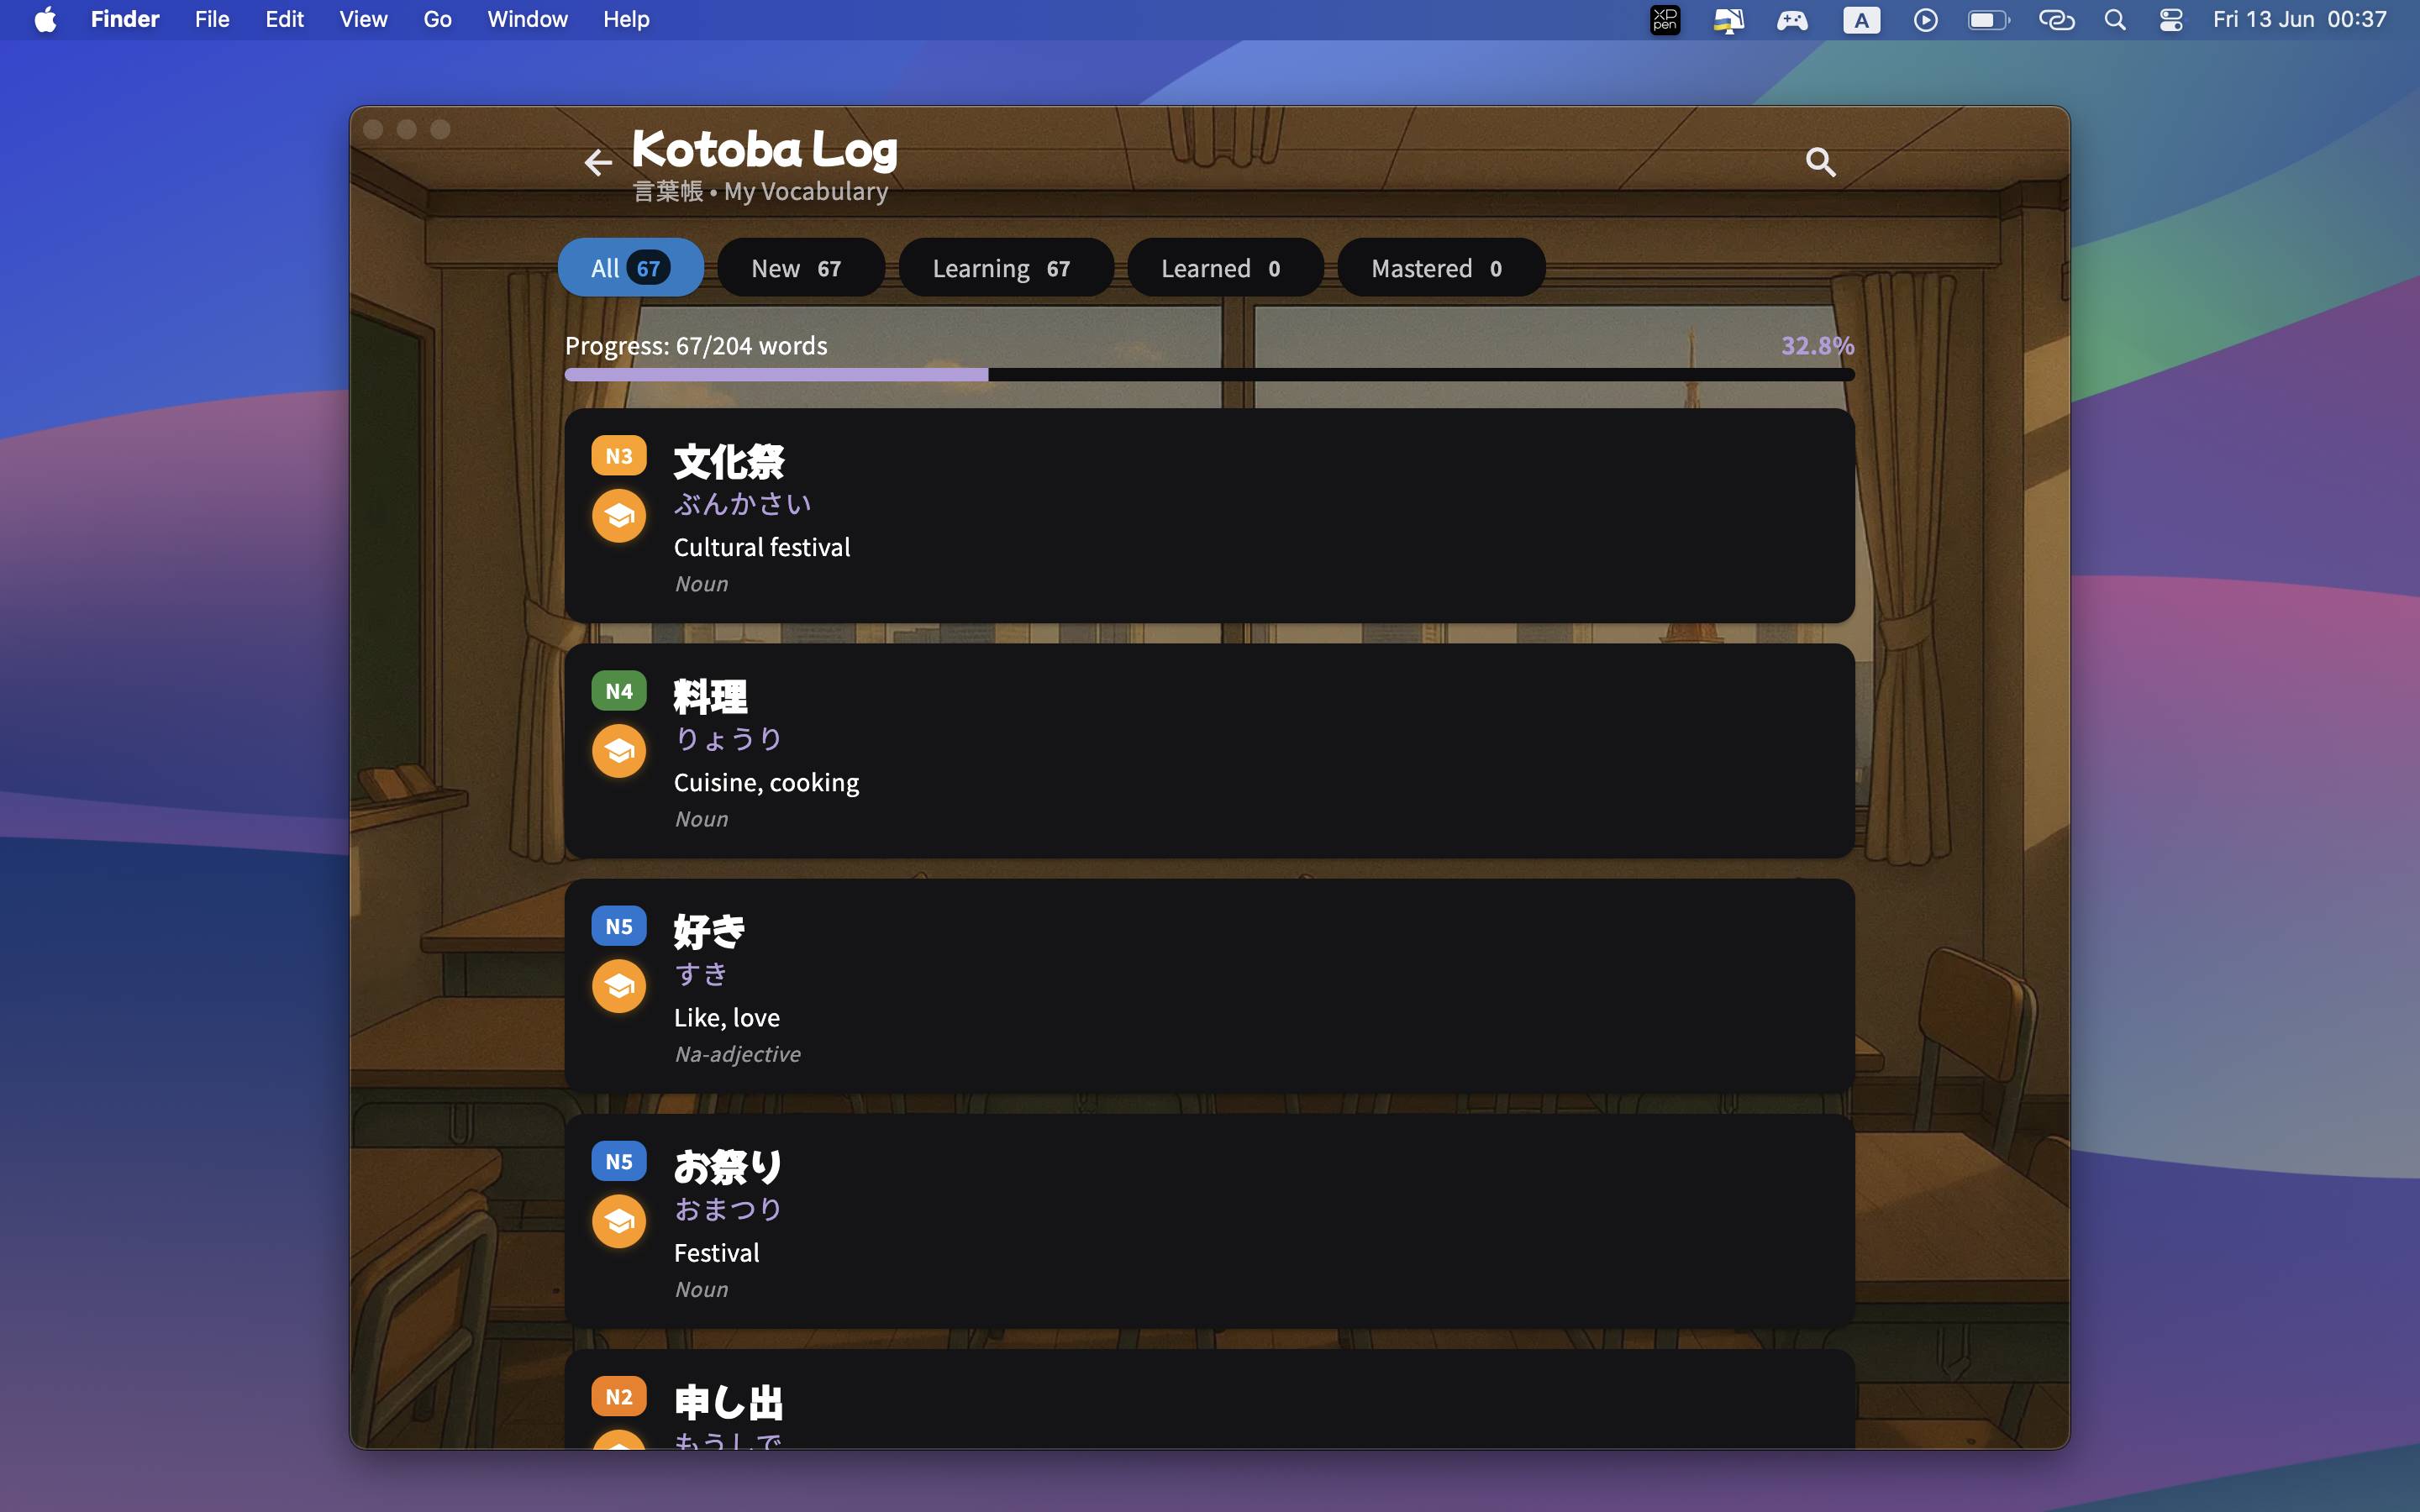
Task: Click the meaning 'Festival' on お祭り card
Action: coord(717,1252)
